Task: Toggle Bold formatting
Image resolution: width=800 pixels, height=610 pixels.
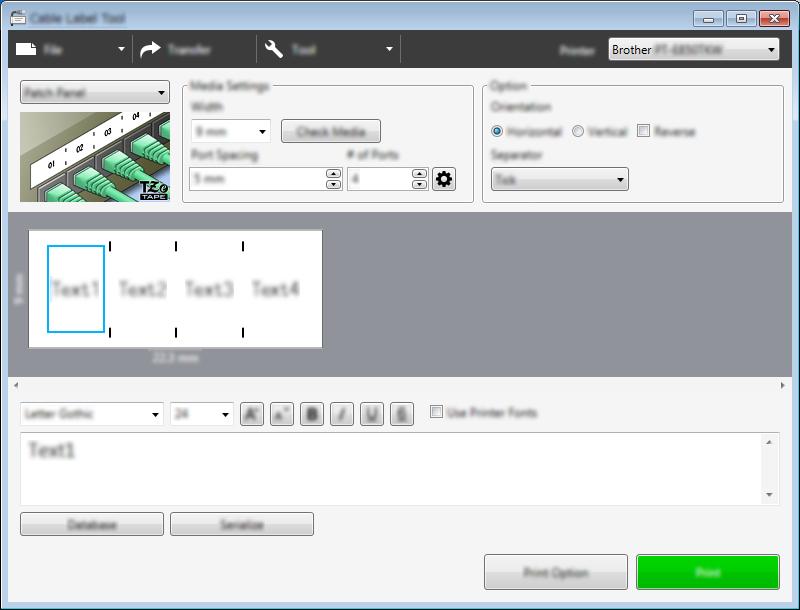Action: pos(312,414)
